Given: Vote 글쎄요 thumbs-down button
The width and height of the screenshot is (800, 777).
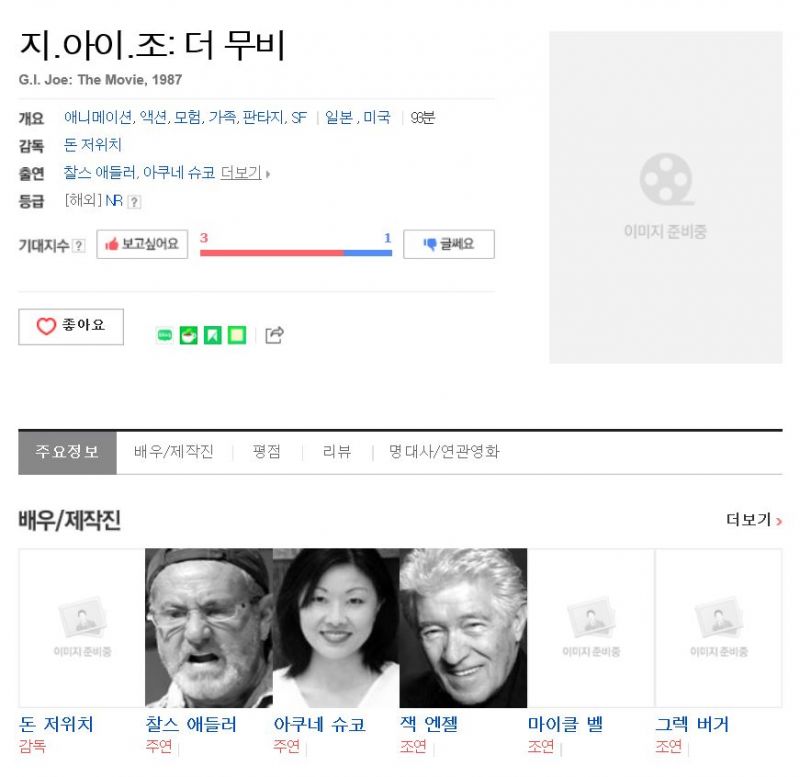Looking at the screenshot, I should [x=449, y=244].
